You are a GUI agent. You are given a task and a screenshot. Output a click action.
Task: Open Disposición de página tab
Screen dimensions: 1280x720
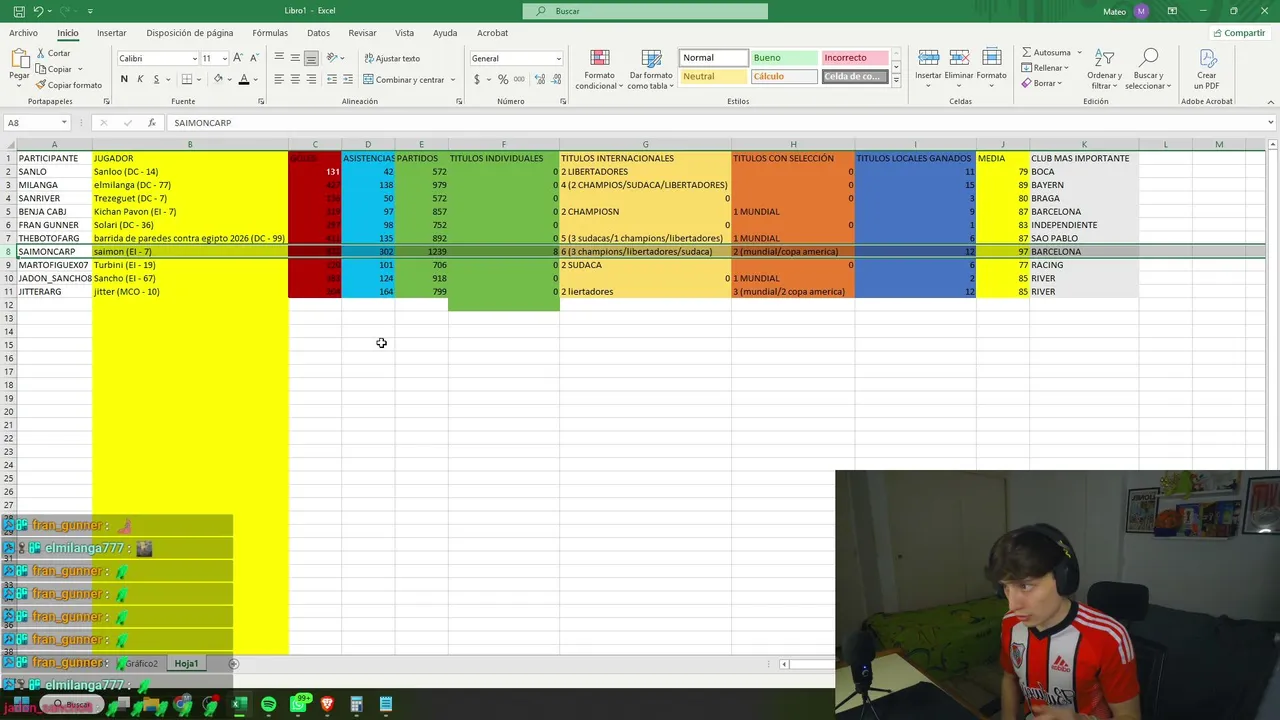(190, 33)
